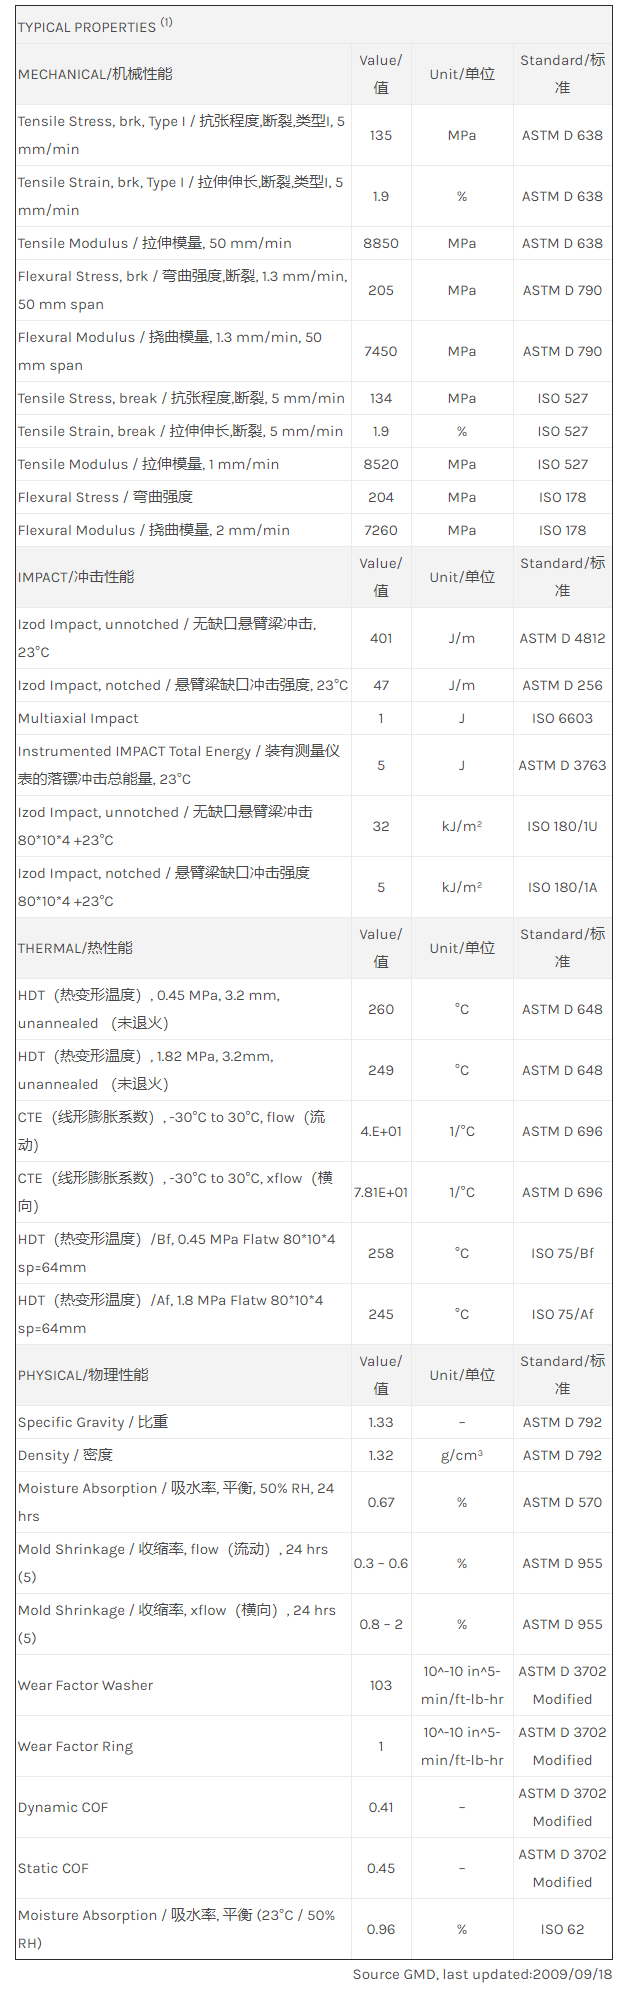Click the PHYSICAL section header
625x1994 pixels.
[83, 1375]
